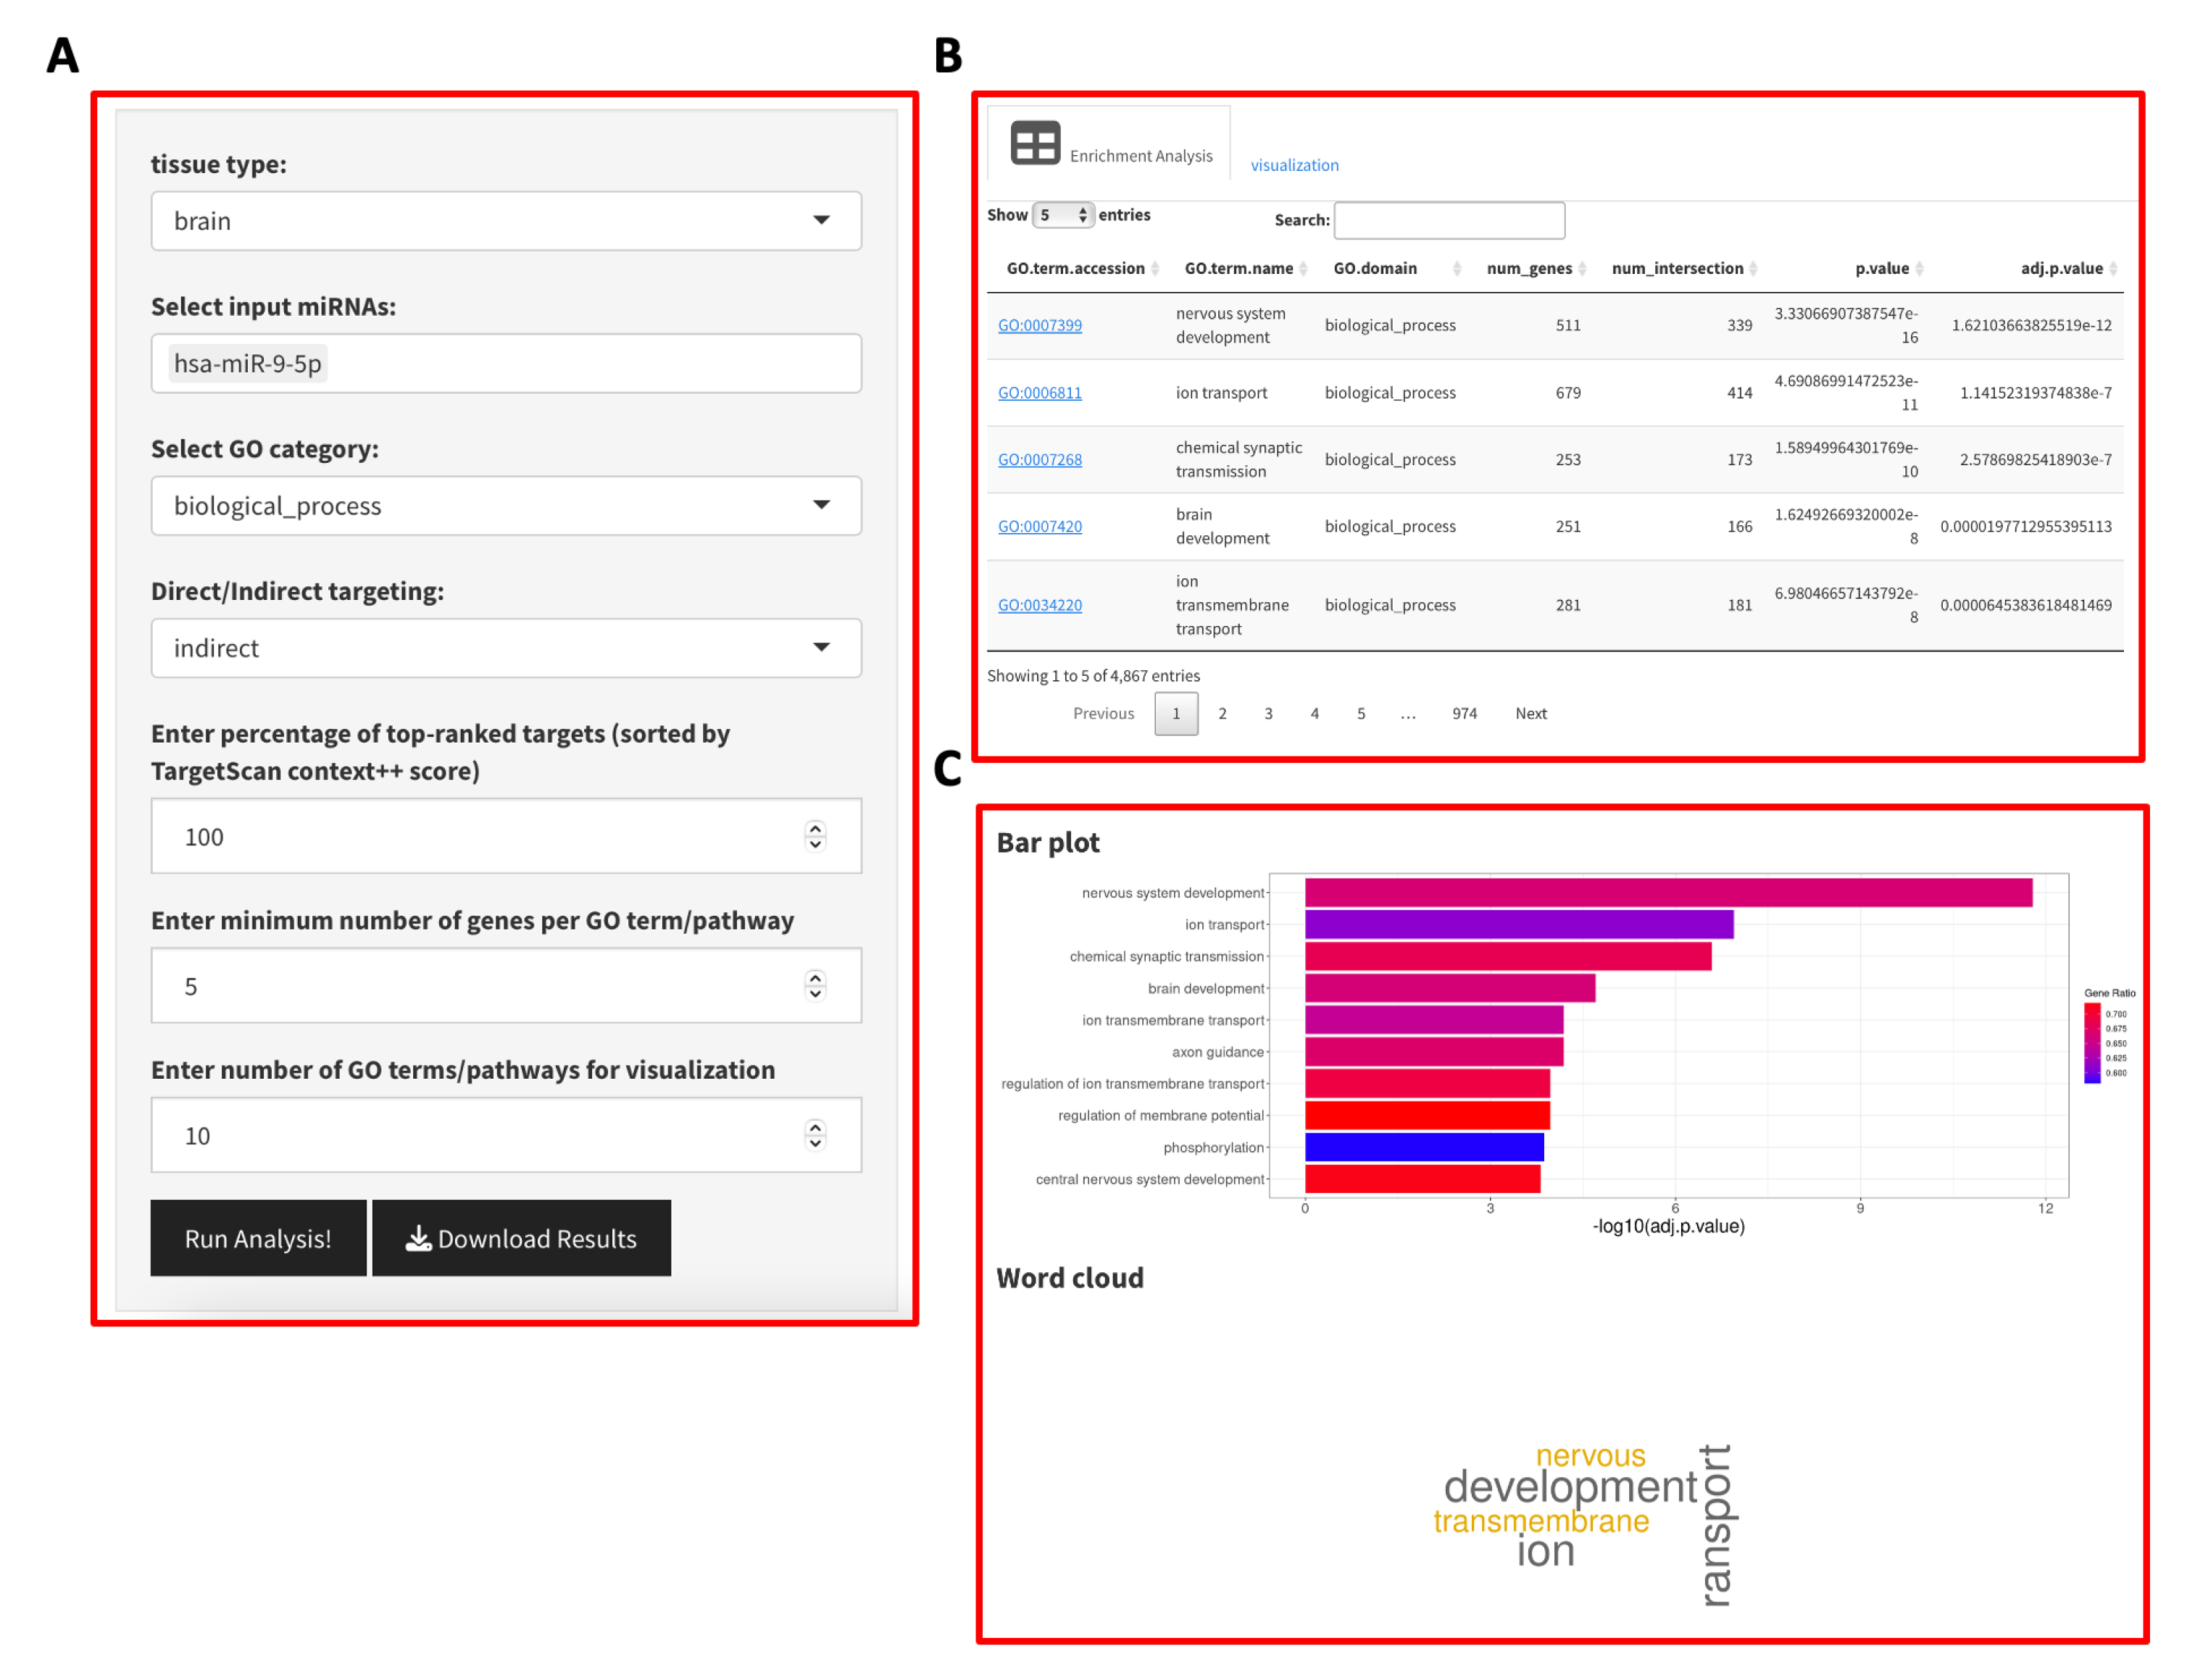Change the Show entries count selector
2195x1680 pixels.
(x=1062, y=215)
